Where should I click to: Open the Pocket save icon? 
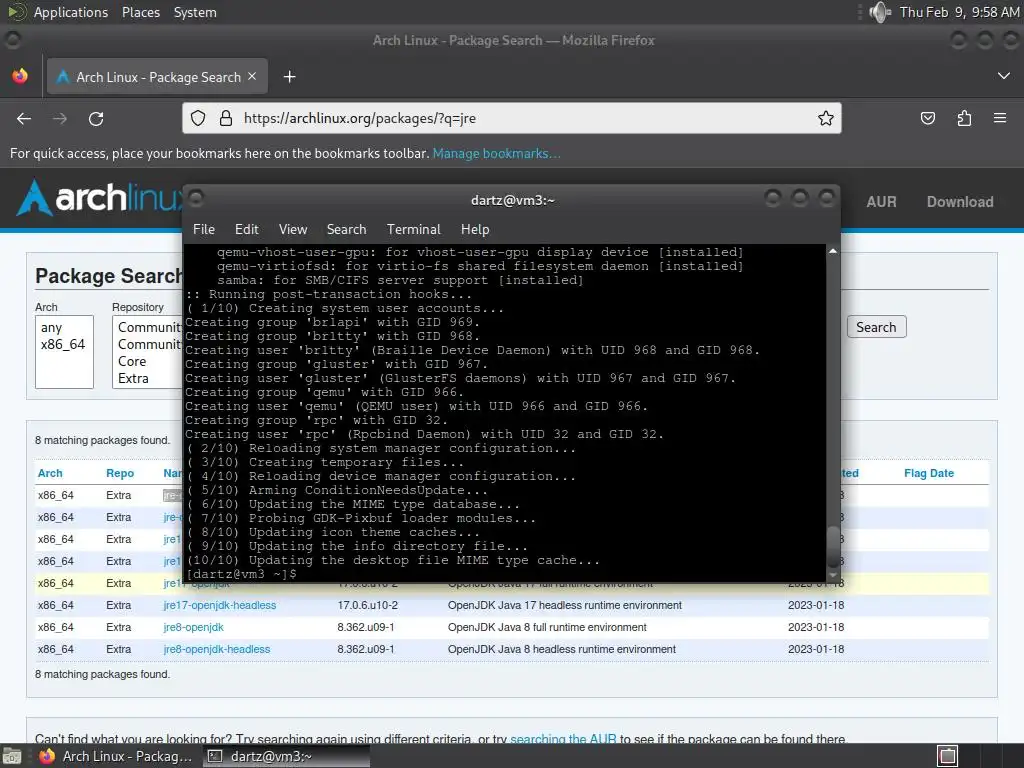(927, 118)
